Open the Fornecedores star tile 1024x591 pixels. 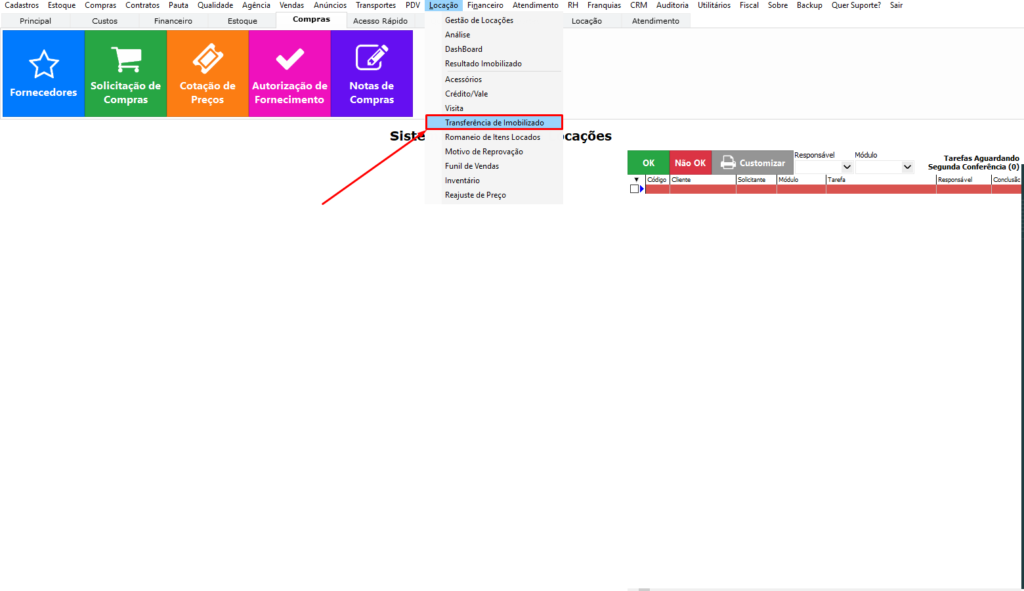(x=43, y=73)
